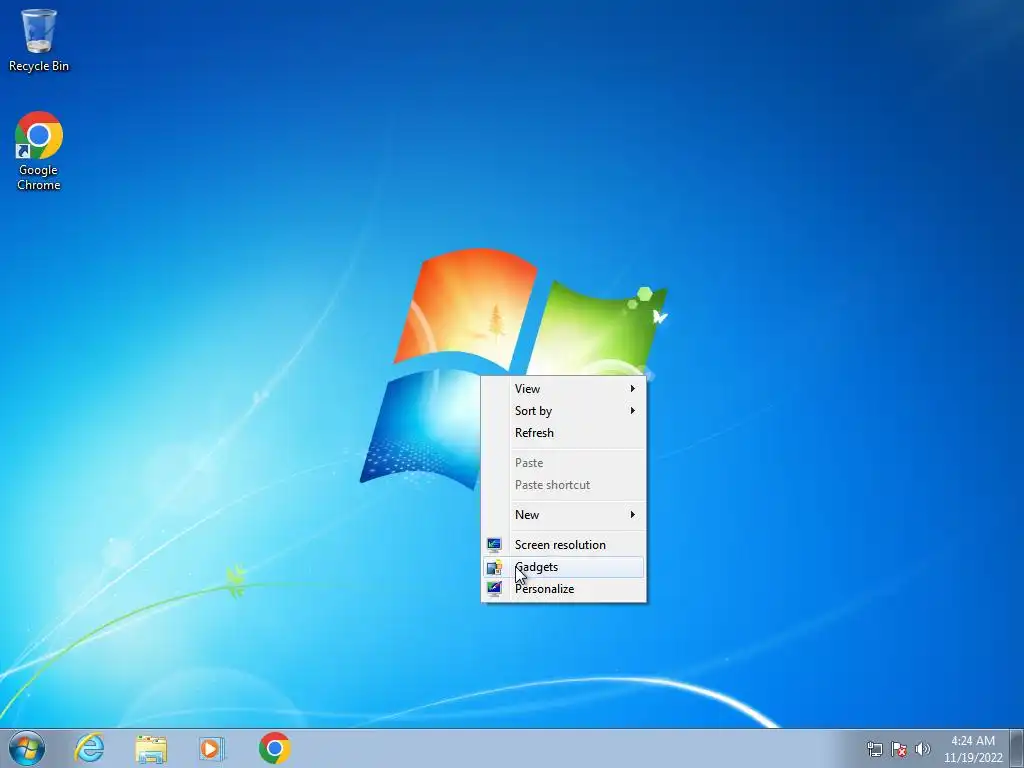Click the View submenu arrow
This screenshot has width=1024, height=768.
[632, 389]
